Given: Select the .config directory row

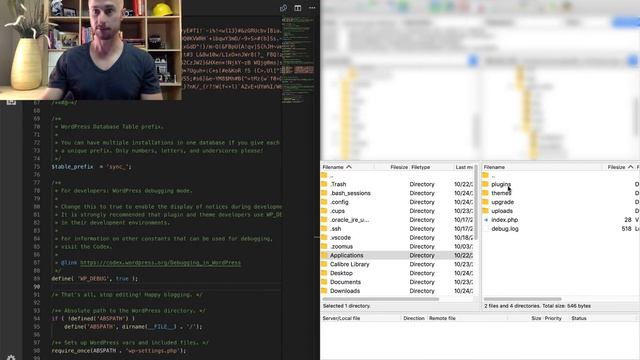Looking at the screenshot, I should click(x=398, y=202).
